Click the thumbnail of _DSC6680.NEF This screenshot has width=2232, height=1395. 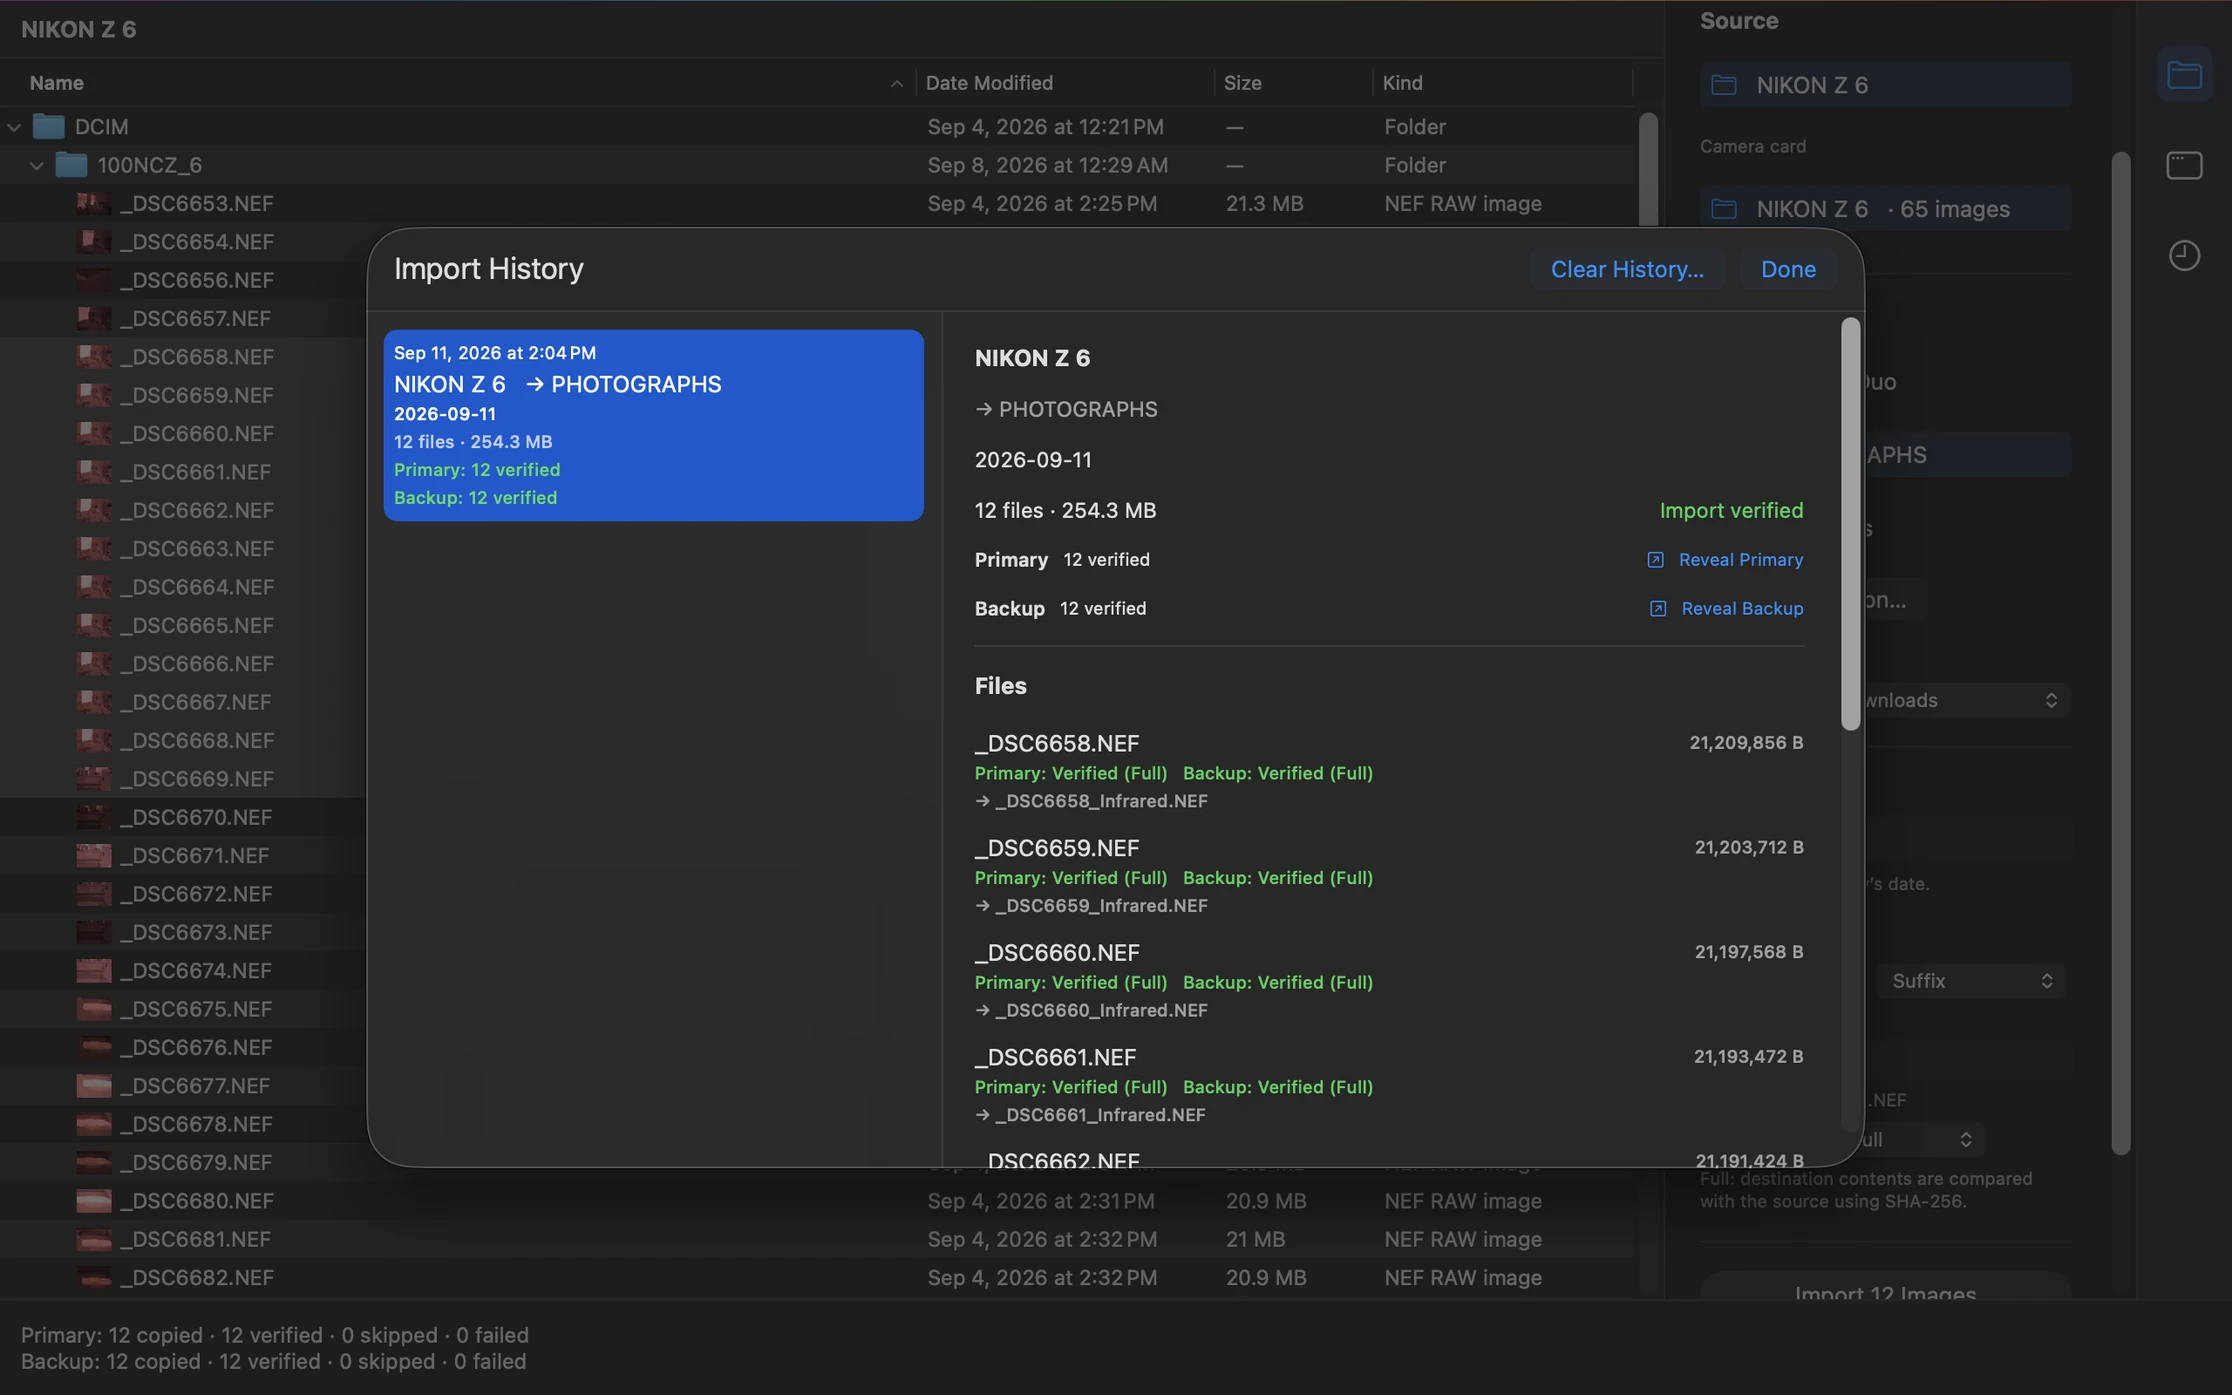tap(94, 1201)
